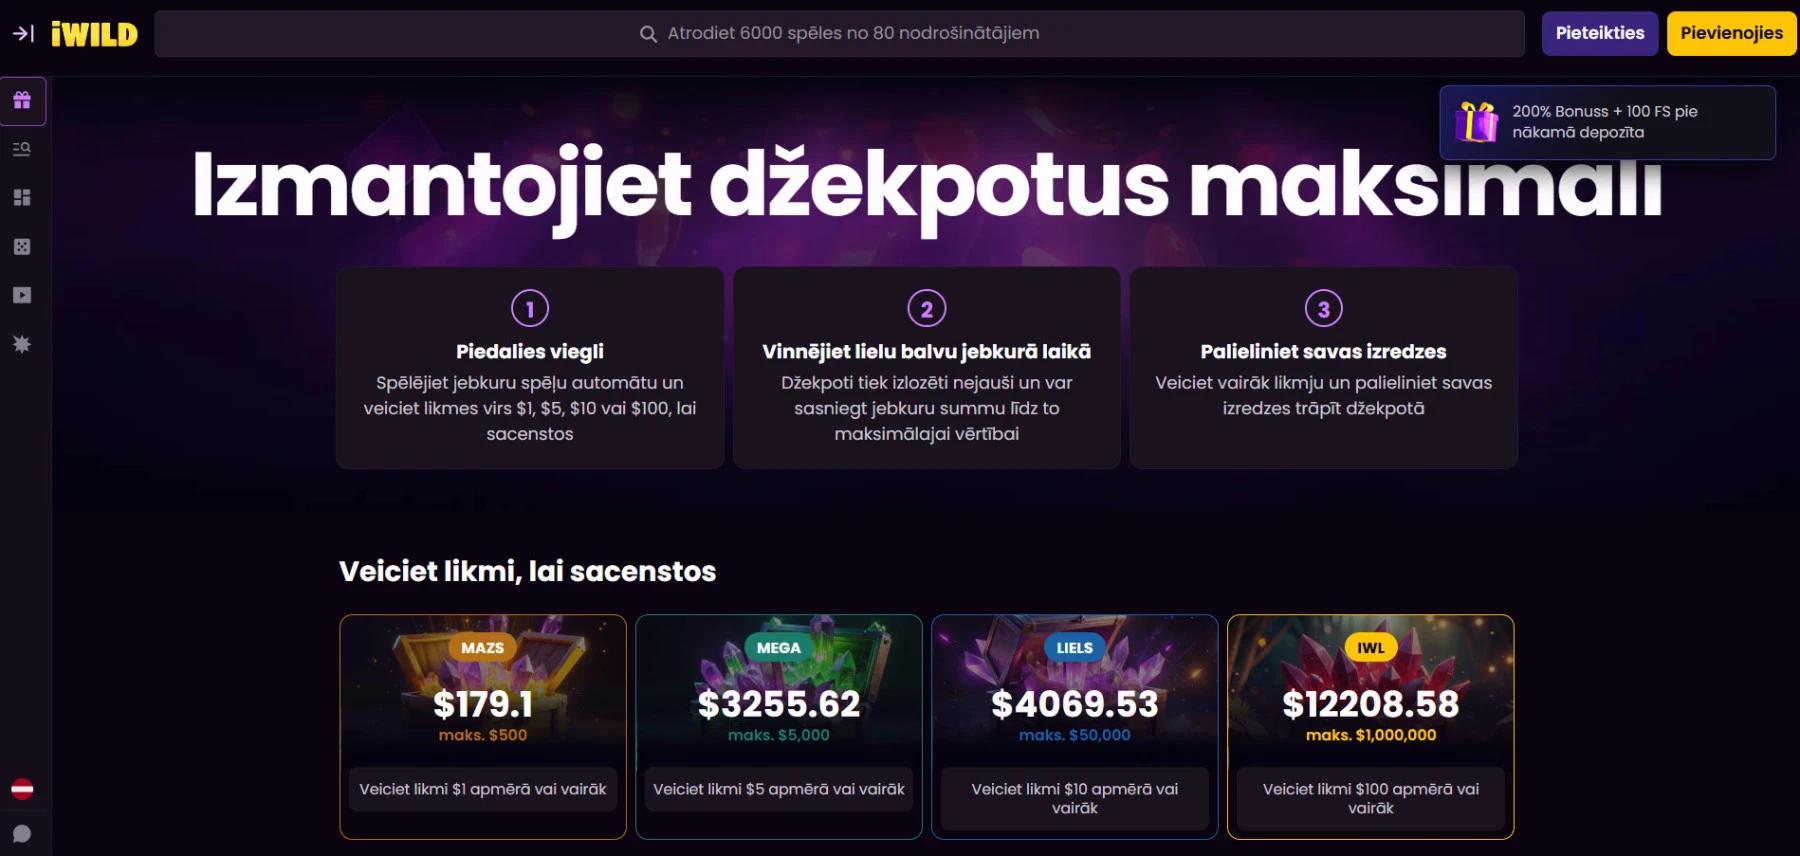Click the iWILD logo
Image resolution: width=1800 pixels, height=856 pixels.
click(x=95, y=33)
